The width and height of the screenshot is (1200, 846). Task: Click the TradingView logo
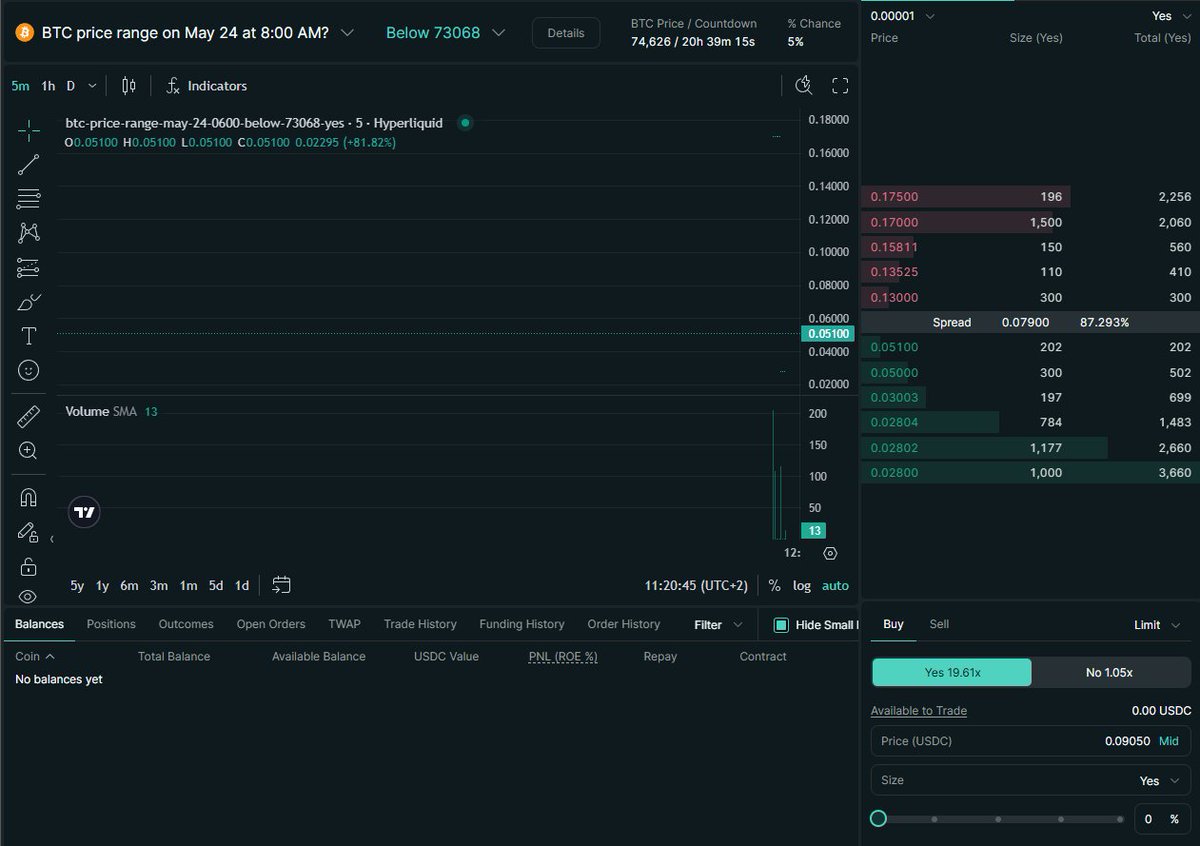[85, 512]
